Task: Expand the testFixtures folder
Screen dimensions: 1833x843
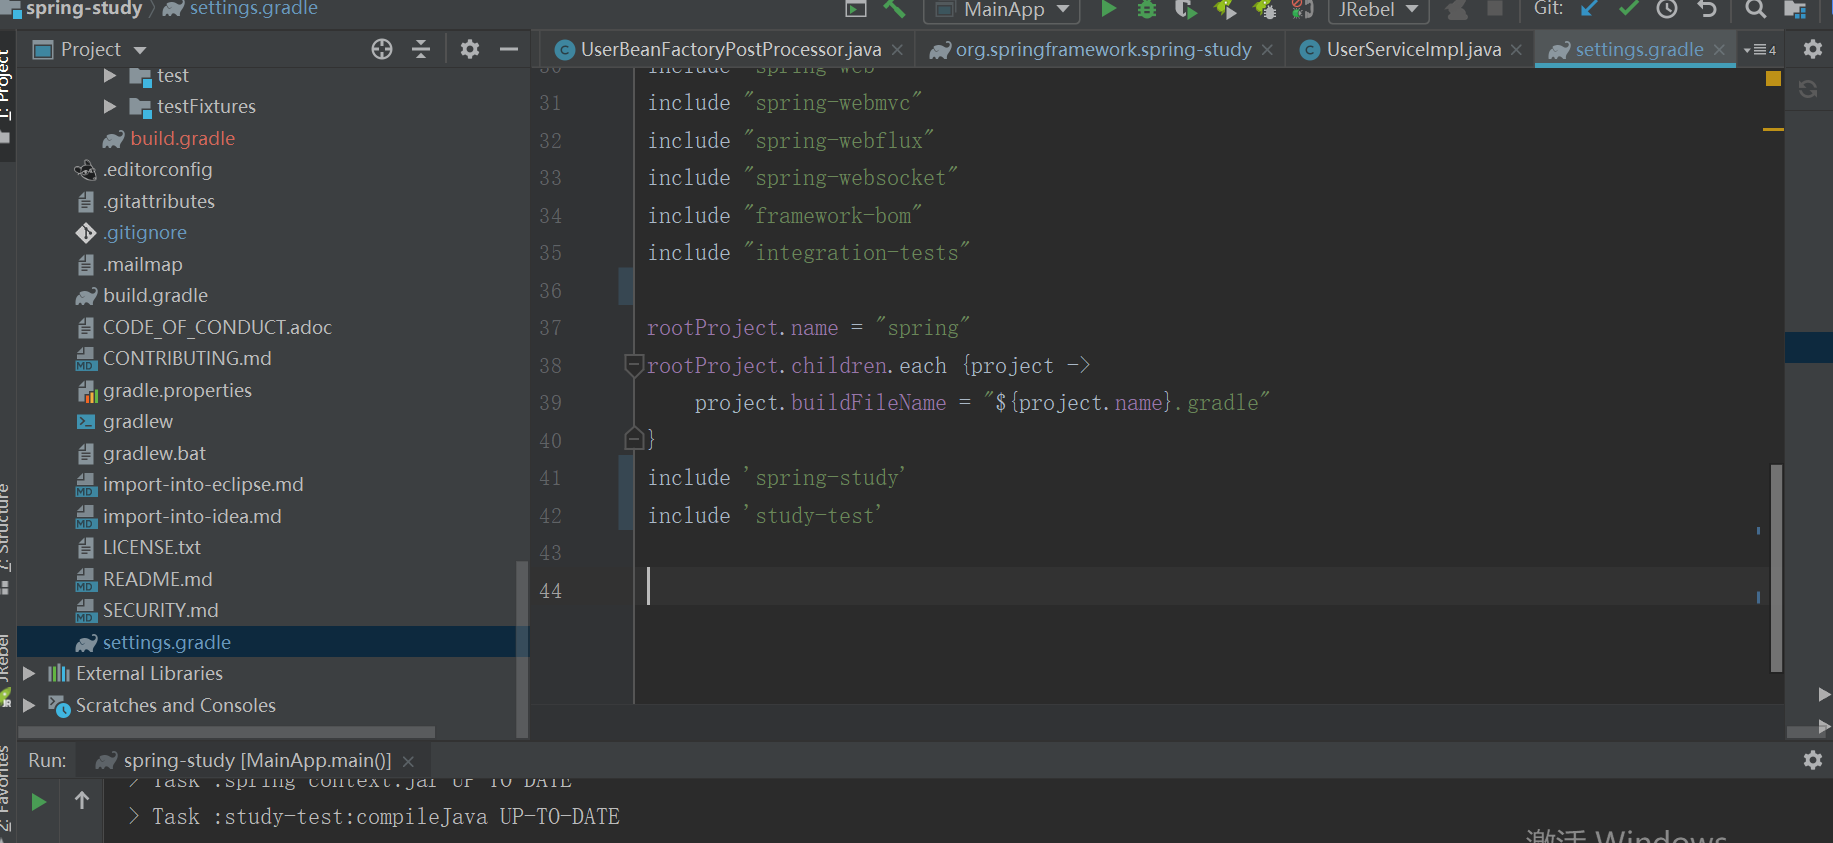Action: coord(110,107)
